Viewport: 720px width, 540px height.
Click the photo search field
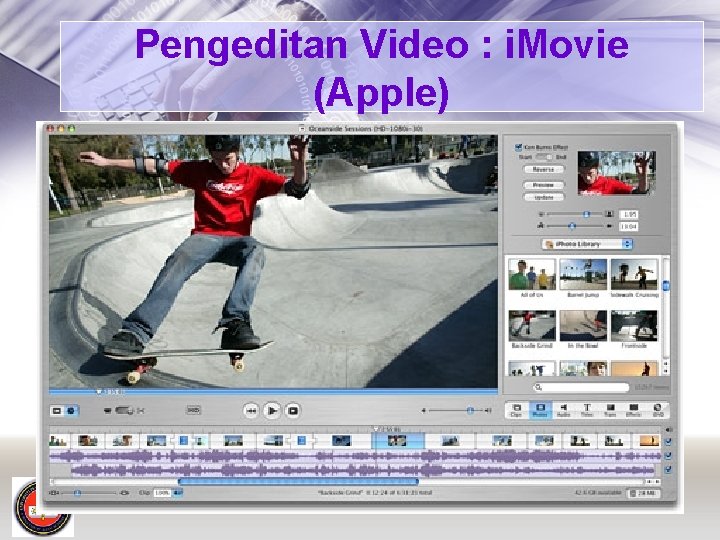click(581, 388)
